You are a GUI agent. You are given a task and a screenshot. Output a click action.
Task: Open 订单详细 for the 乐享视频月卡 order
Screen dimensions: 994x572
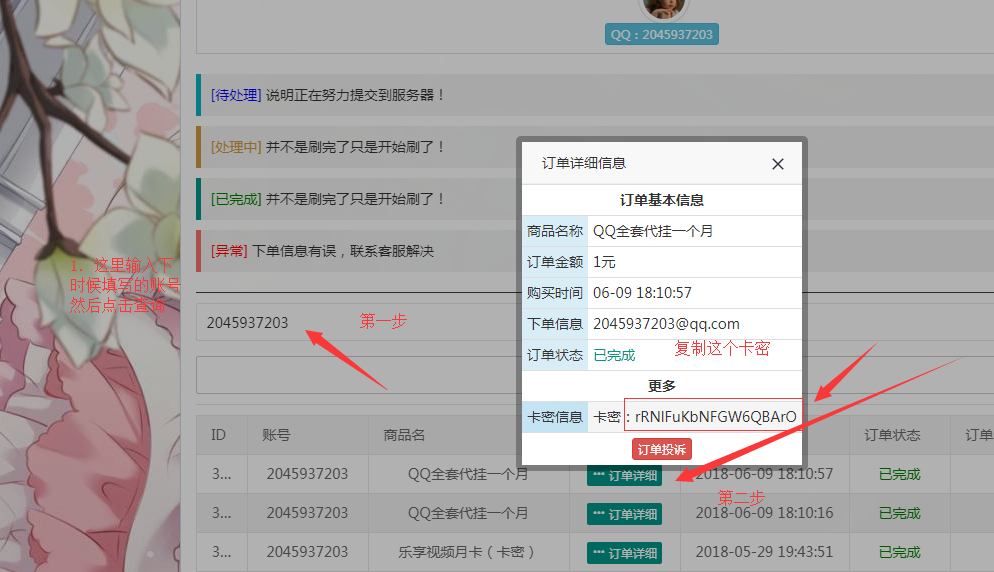(x=624, y=553)
